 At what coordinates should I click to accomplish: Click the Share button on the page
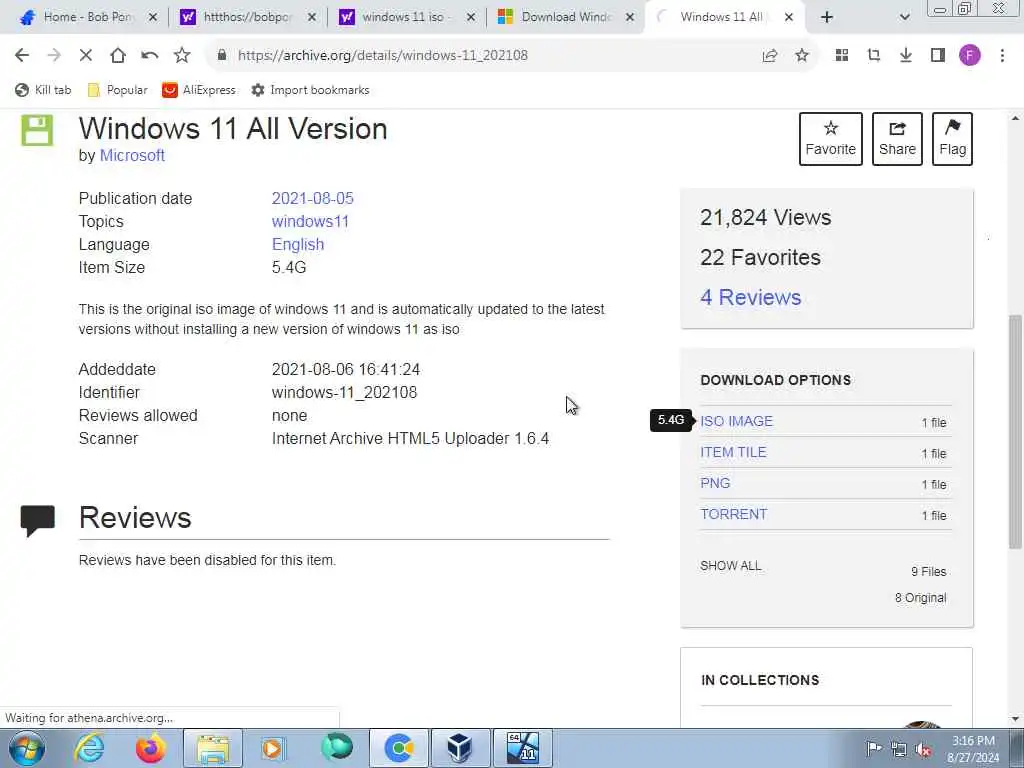(897, 138)
